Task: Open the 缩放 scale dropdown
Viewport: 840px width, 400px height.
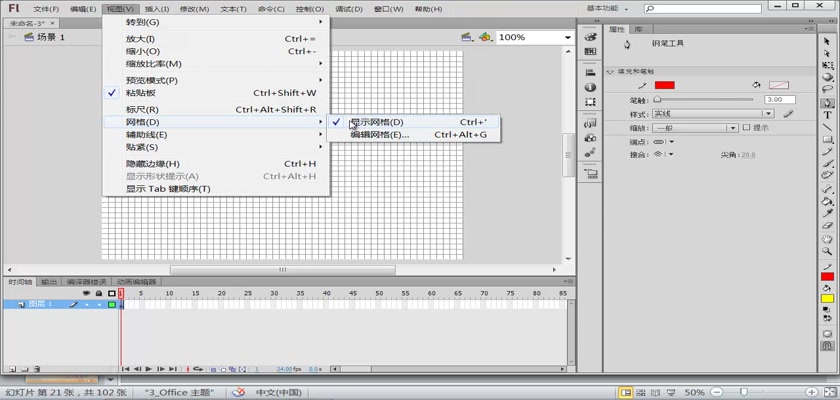Action: [697, 128]
